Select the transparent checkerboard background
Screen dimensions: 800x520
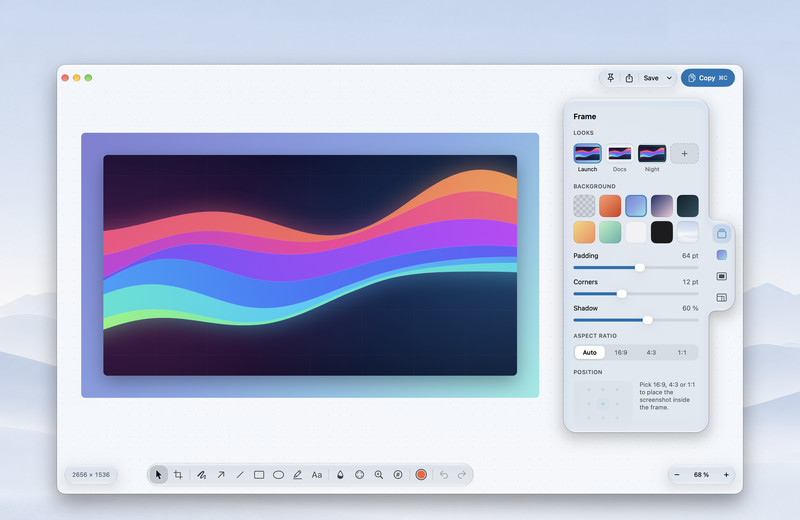click(584, 206)
